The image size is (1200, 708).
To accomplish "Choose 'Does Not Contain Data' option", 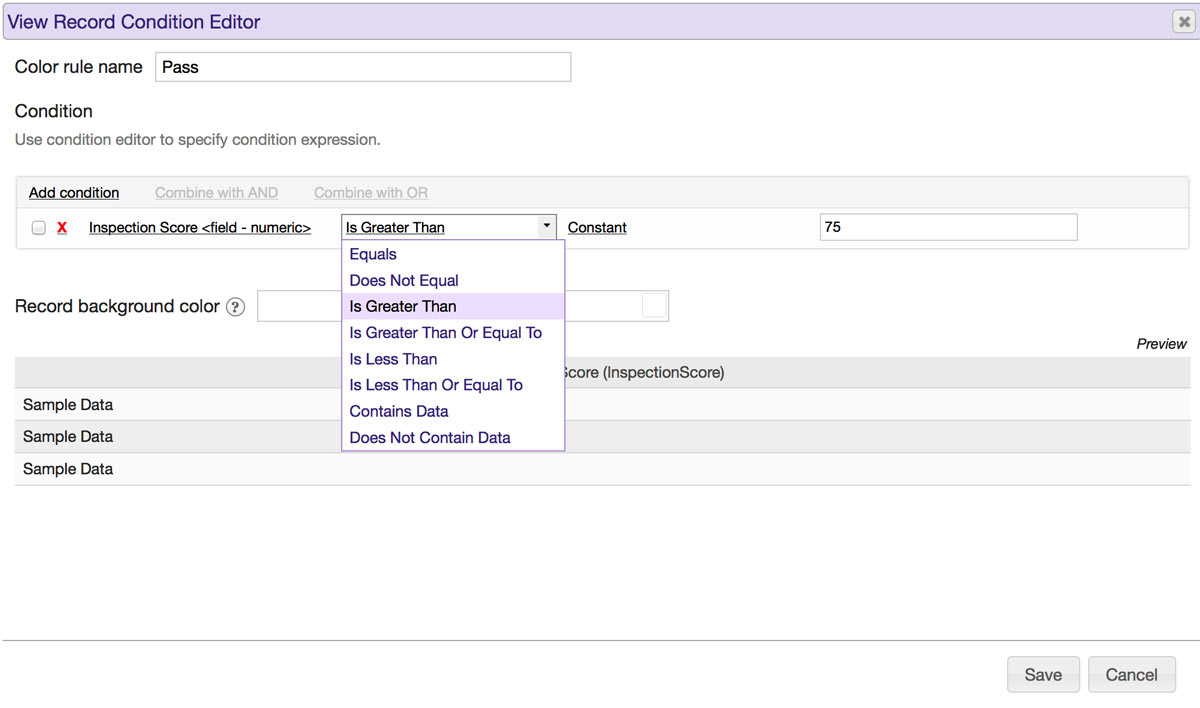I will (x=430, y=437).
